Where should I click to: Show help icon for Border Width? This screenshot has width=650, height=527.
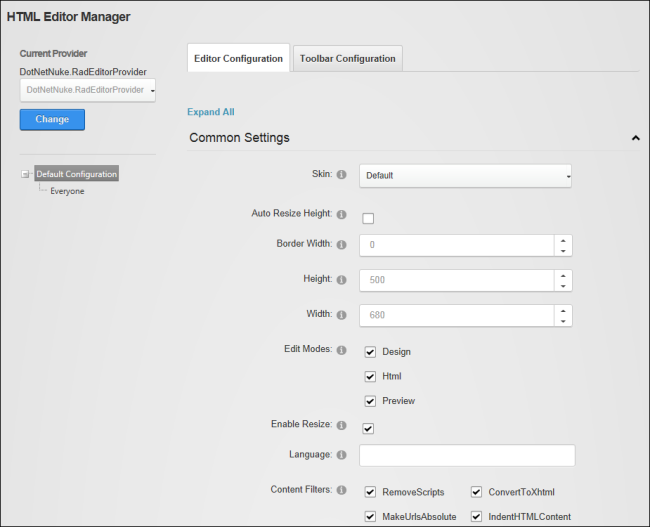click(341, 245)
